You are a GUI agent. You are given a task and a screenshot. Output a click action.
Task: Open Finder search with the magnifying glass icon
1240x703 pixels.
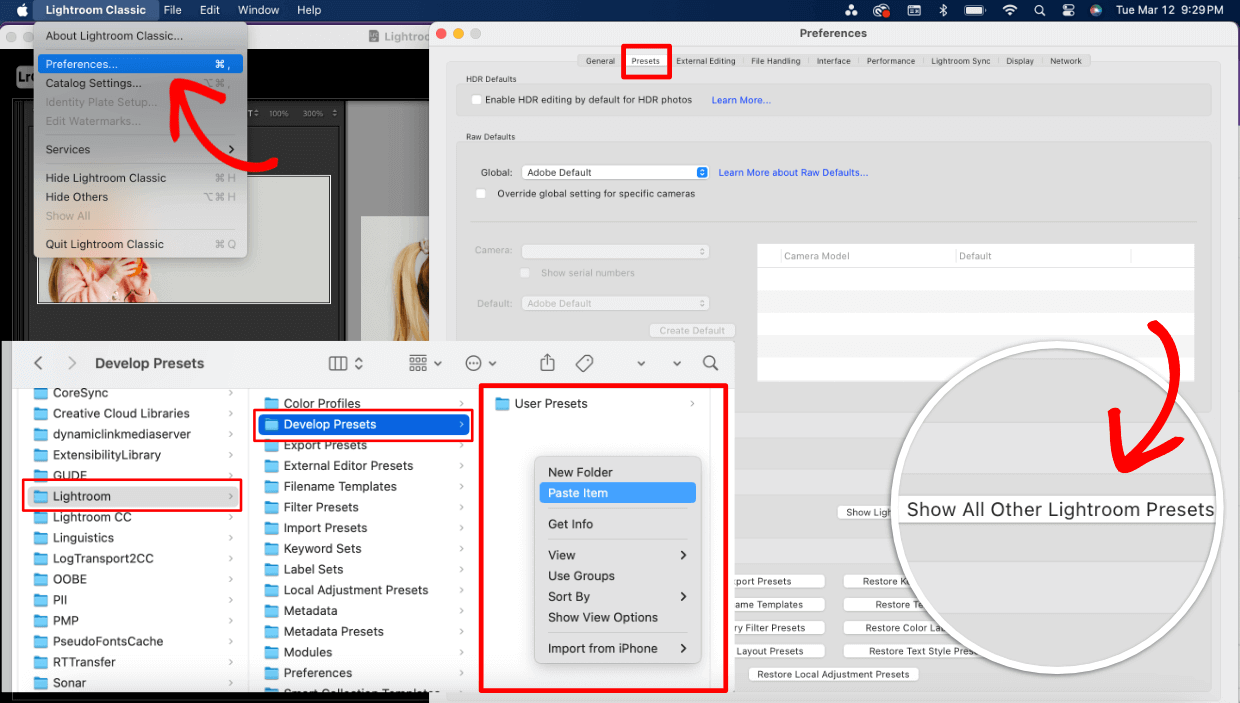tap(710, 363)
